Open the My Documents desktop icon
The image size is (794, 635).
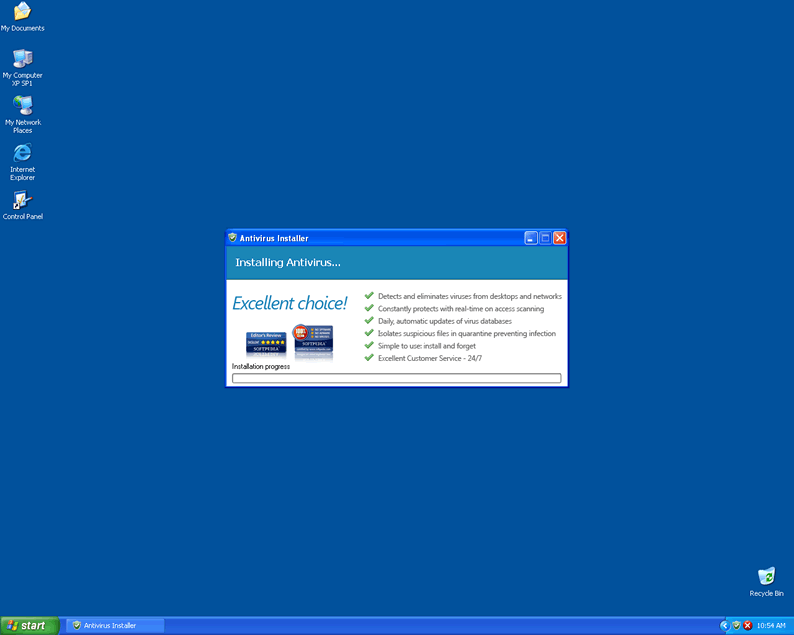[x=22, y=12]
